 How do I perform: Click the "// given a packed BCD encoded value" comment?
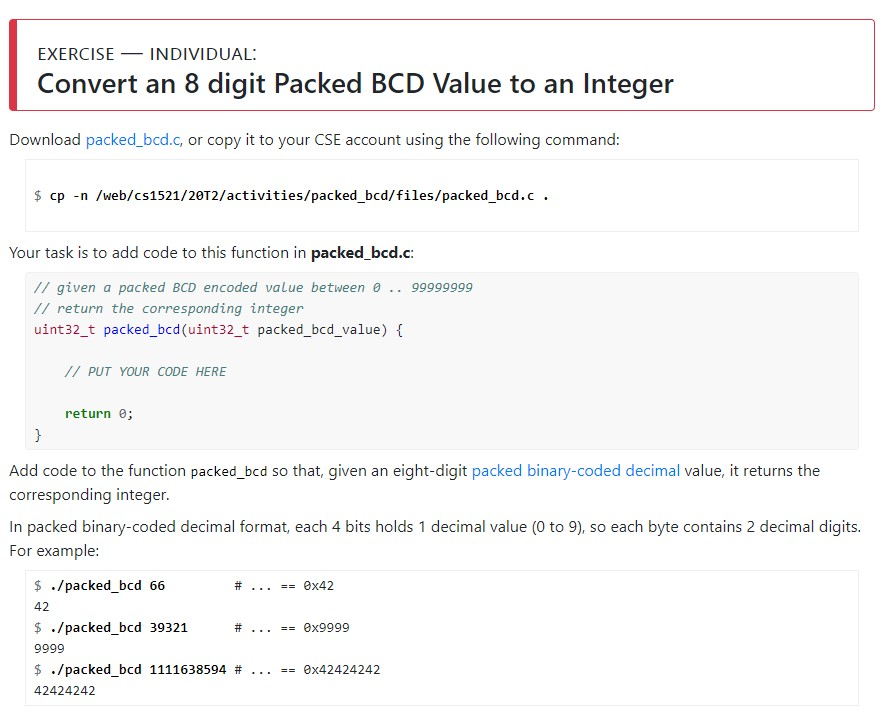click(x=253, y=288)
